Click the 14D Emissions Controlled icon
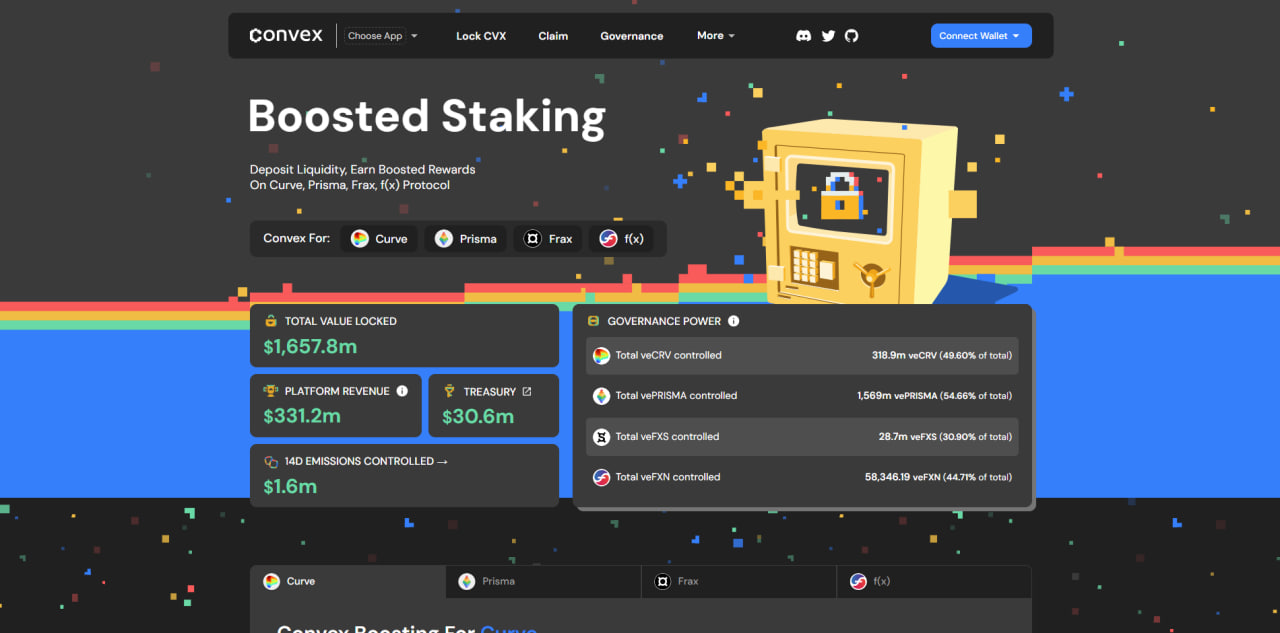This screenshot has height=633, width=1280. pyautogui.click(x=271, y=462)
